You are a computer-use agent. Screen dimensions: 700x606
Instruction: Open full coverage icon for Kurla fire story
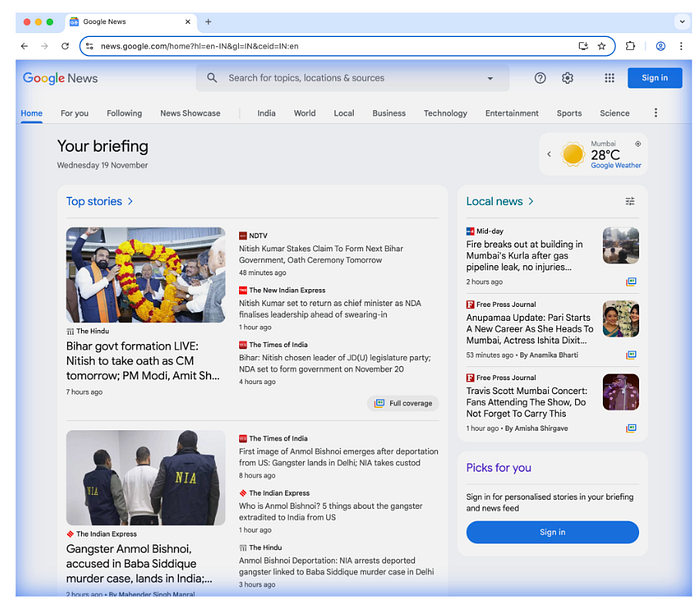tap(631, 282)
